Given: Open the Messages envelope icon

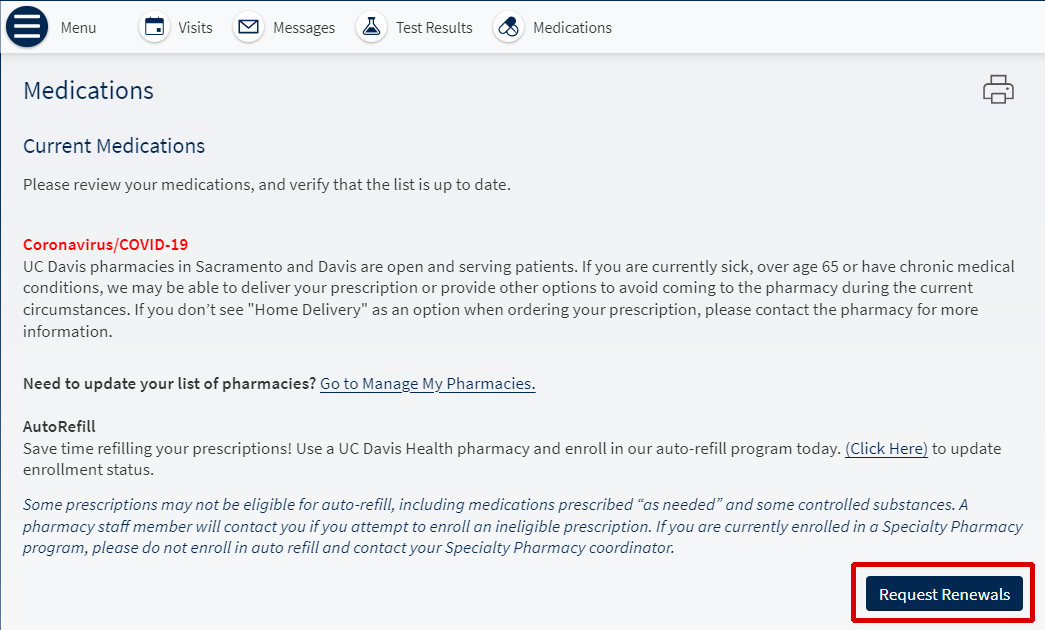Looking at the screenshot, I should (248, 26).
